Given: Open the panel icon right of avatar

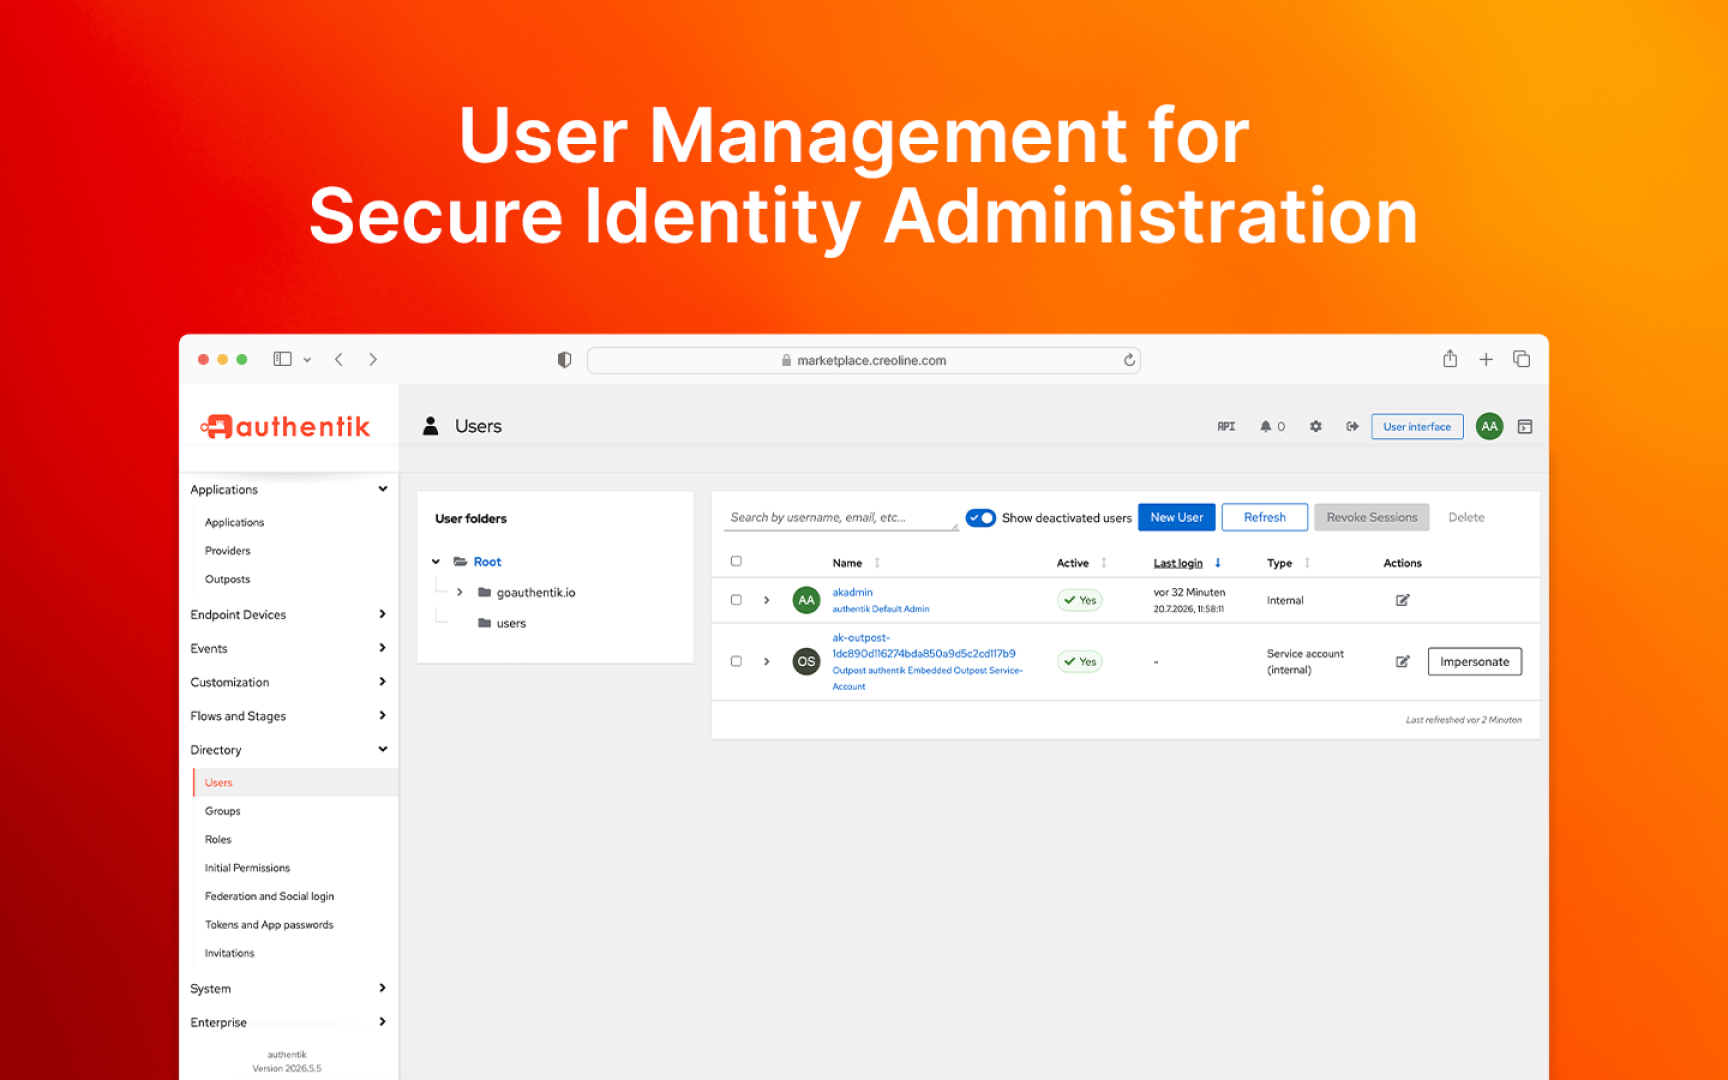Looking at the screenshot, I should tap(1525, 427).
